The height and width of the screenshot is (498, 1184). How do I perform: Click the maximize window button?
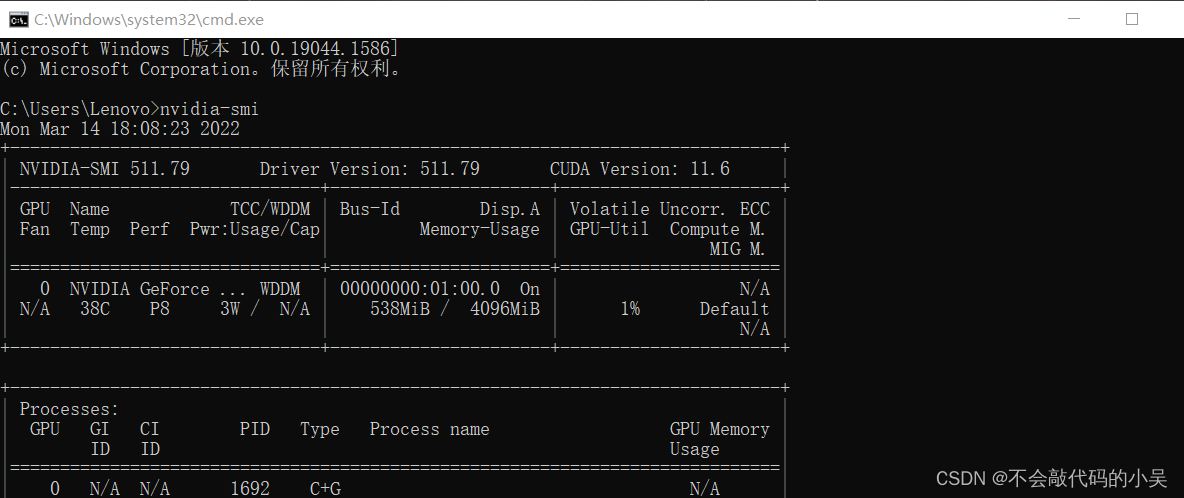pyautogui.click(x=1131, y=20)
